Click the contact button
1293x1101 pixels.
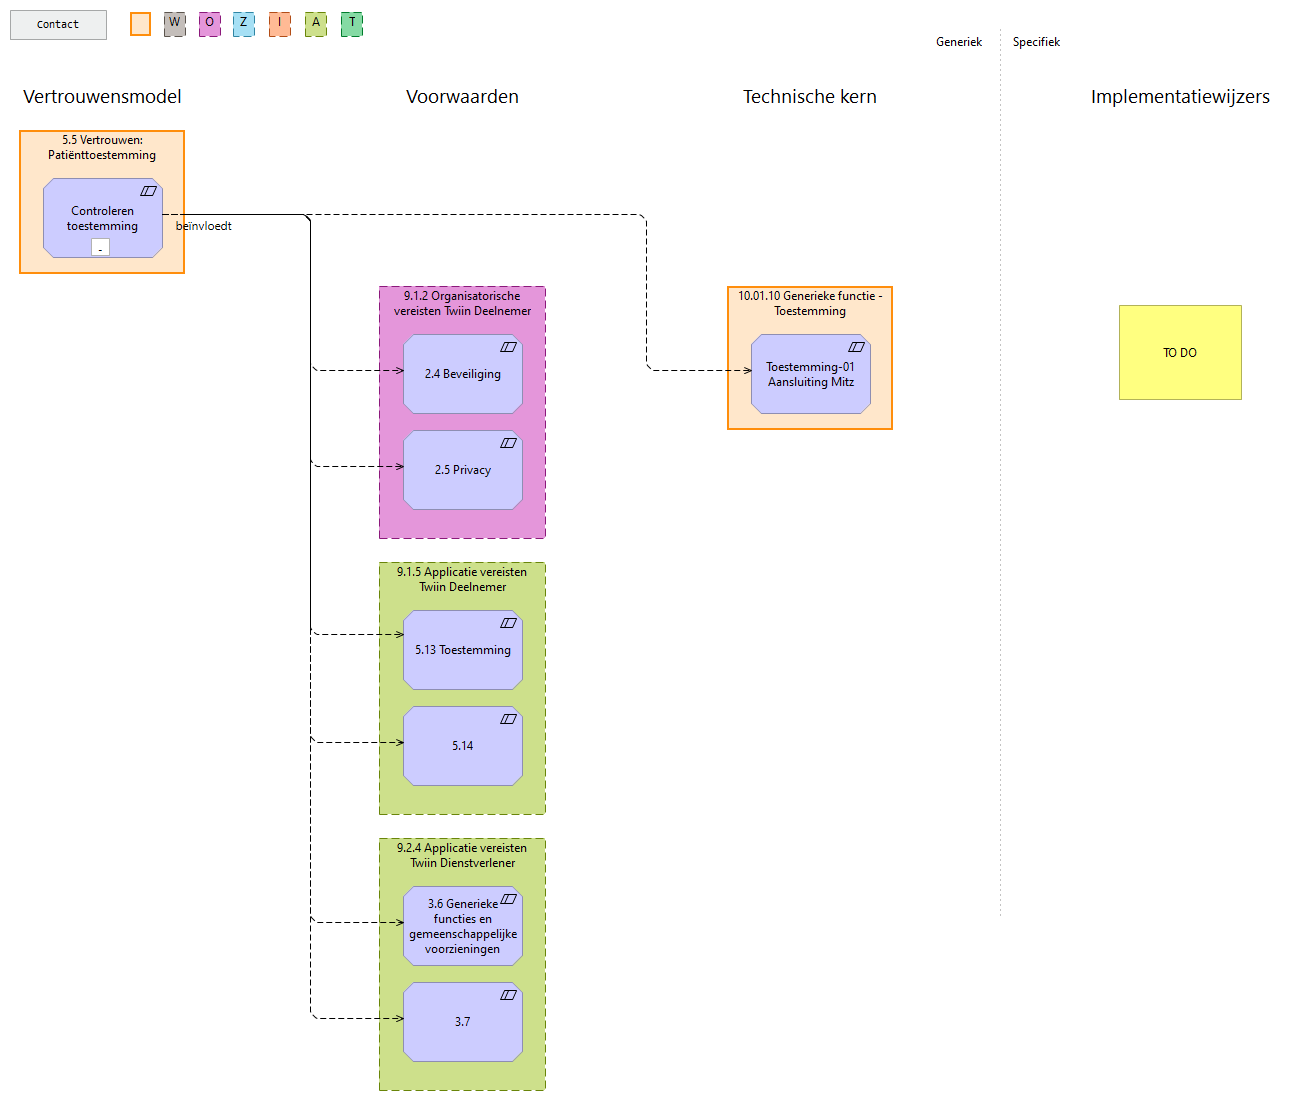click(58, 25)
